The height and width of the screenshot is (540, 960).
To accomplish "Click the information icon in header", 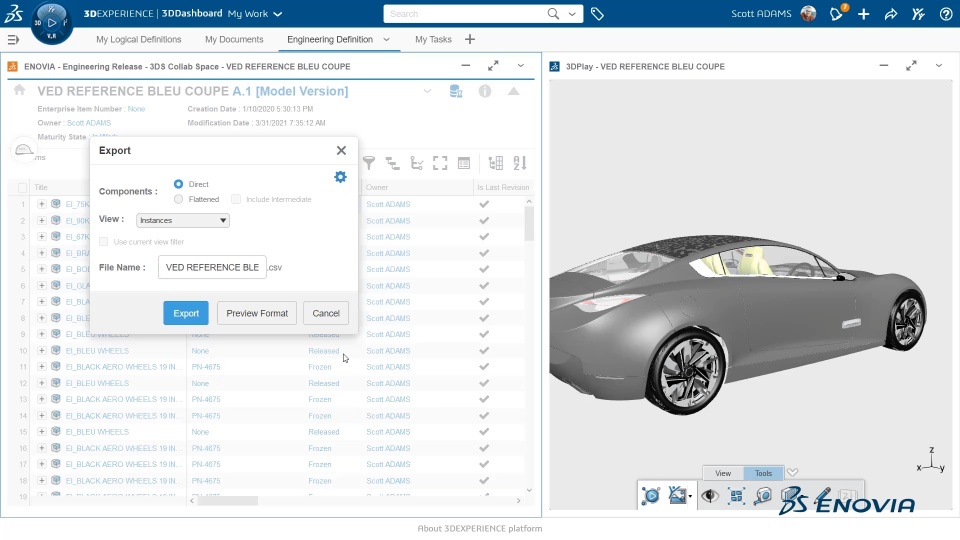I will [485, 91].
